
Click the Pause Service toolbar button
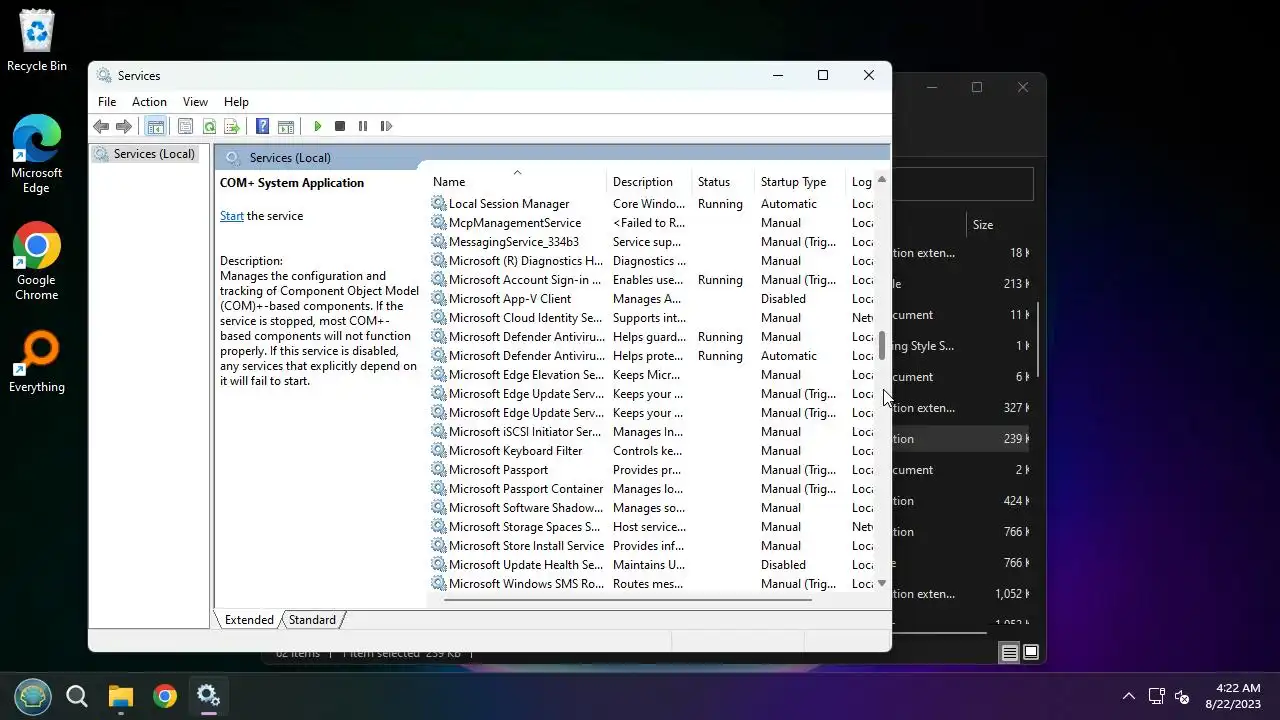tap(363, 126)
